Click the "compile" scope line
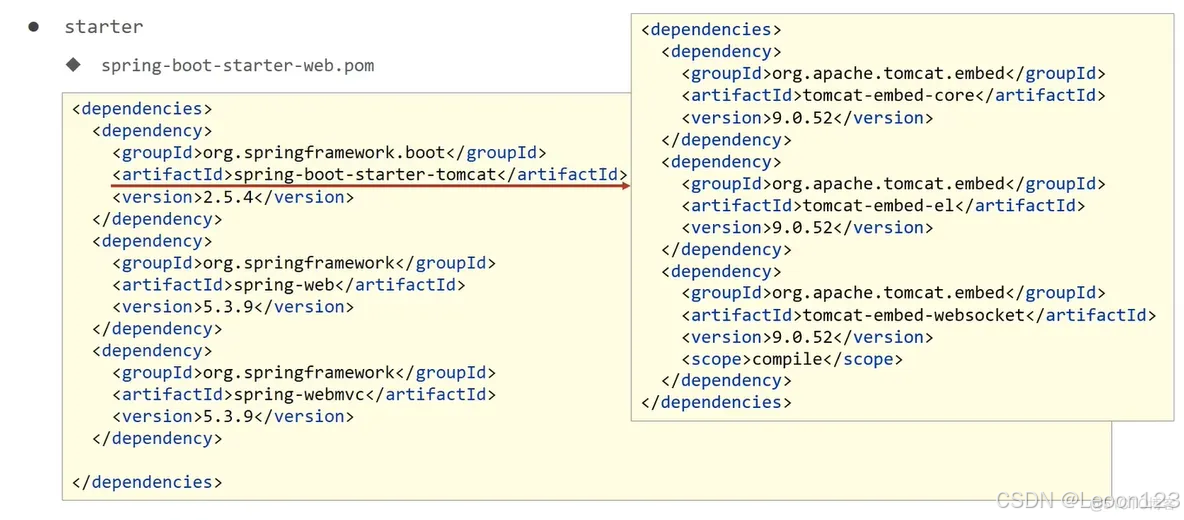Image resolution: width=1184 pixels, height=520 pixels. [x=792, y=359]
